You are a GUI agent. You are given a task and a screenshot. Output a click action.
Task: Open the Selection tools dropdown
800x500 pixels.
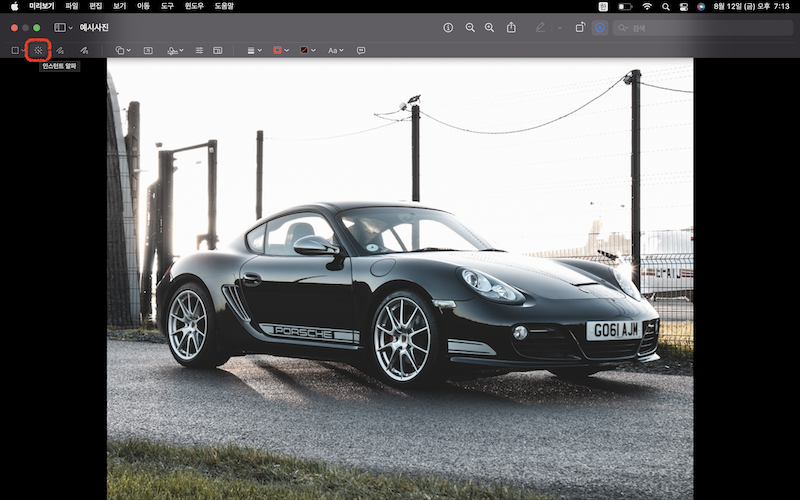pos(17,51)
